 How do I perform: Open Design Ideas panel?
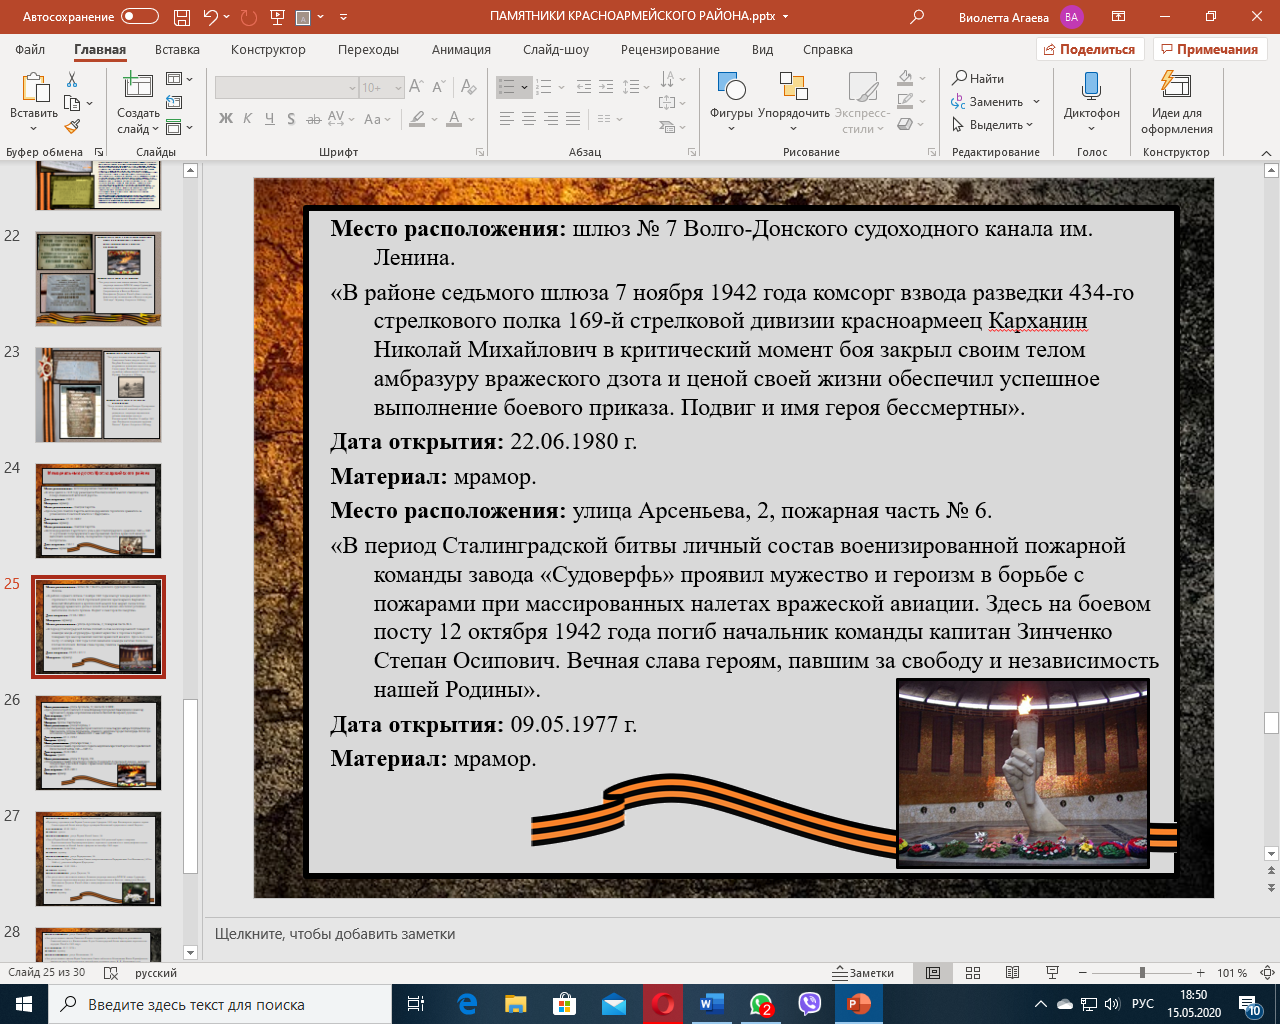pyautogui.click(x=1176, y=100)
